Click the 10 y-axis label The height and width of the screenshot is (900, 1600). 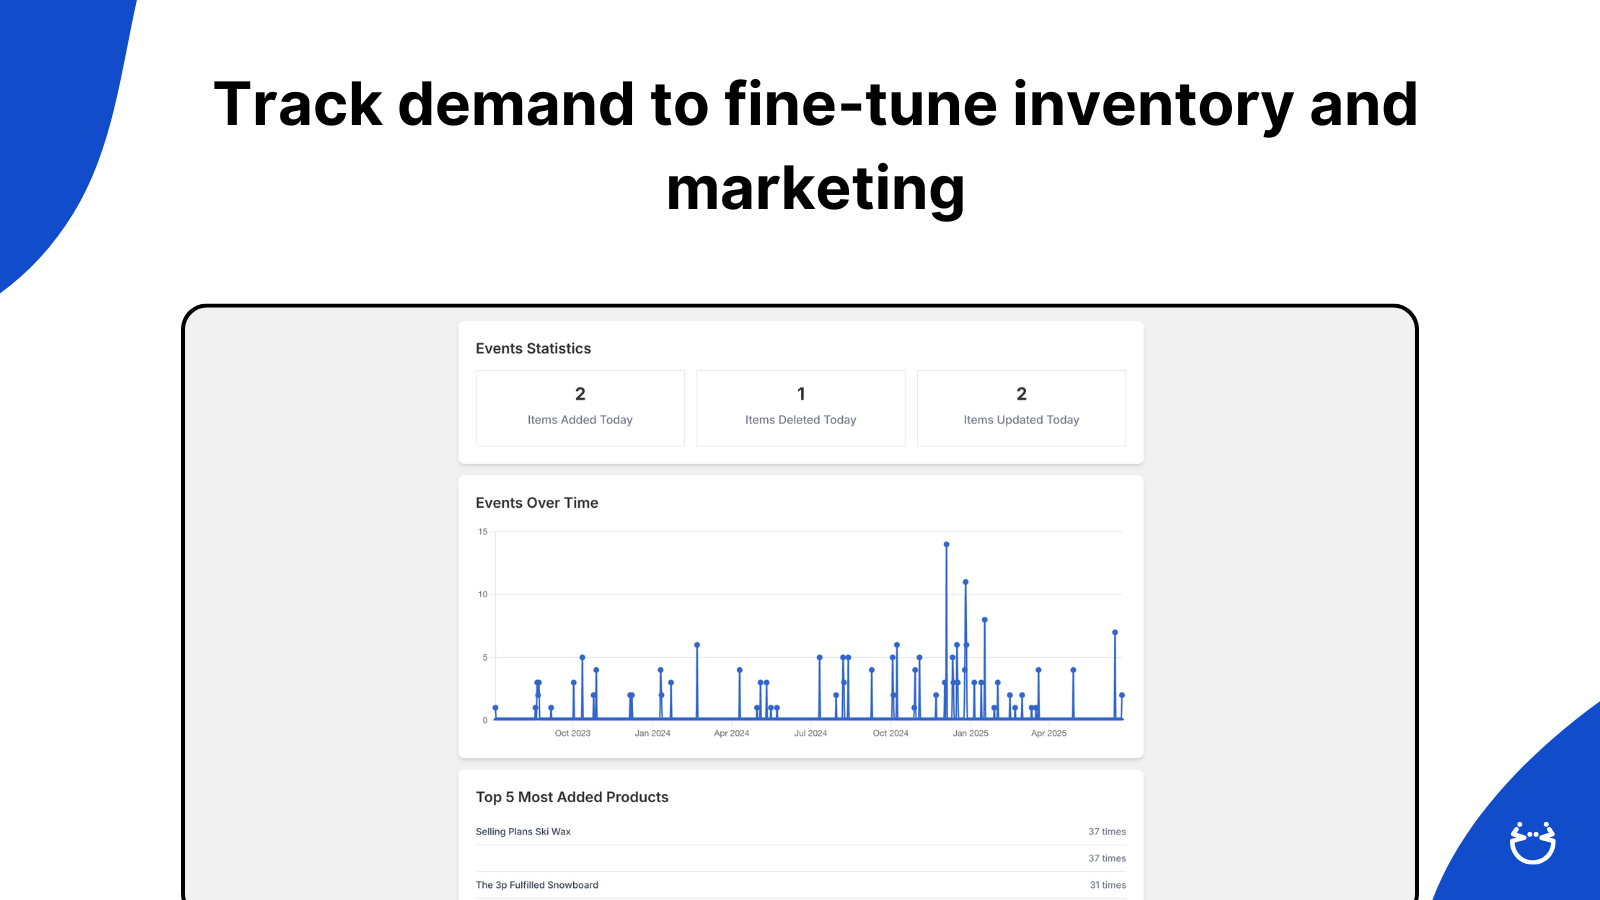pos(483,594)
